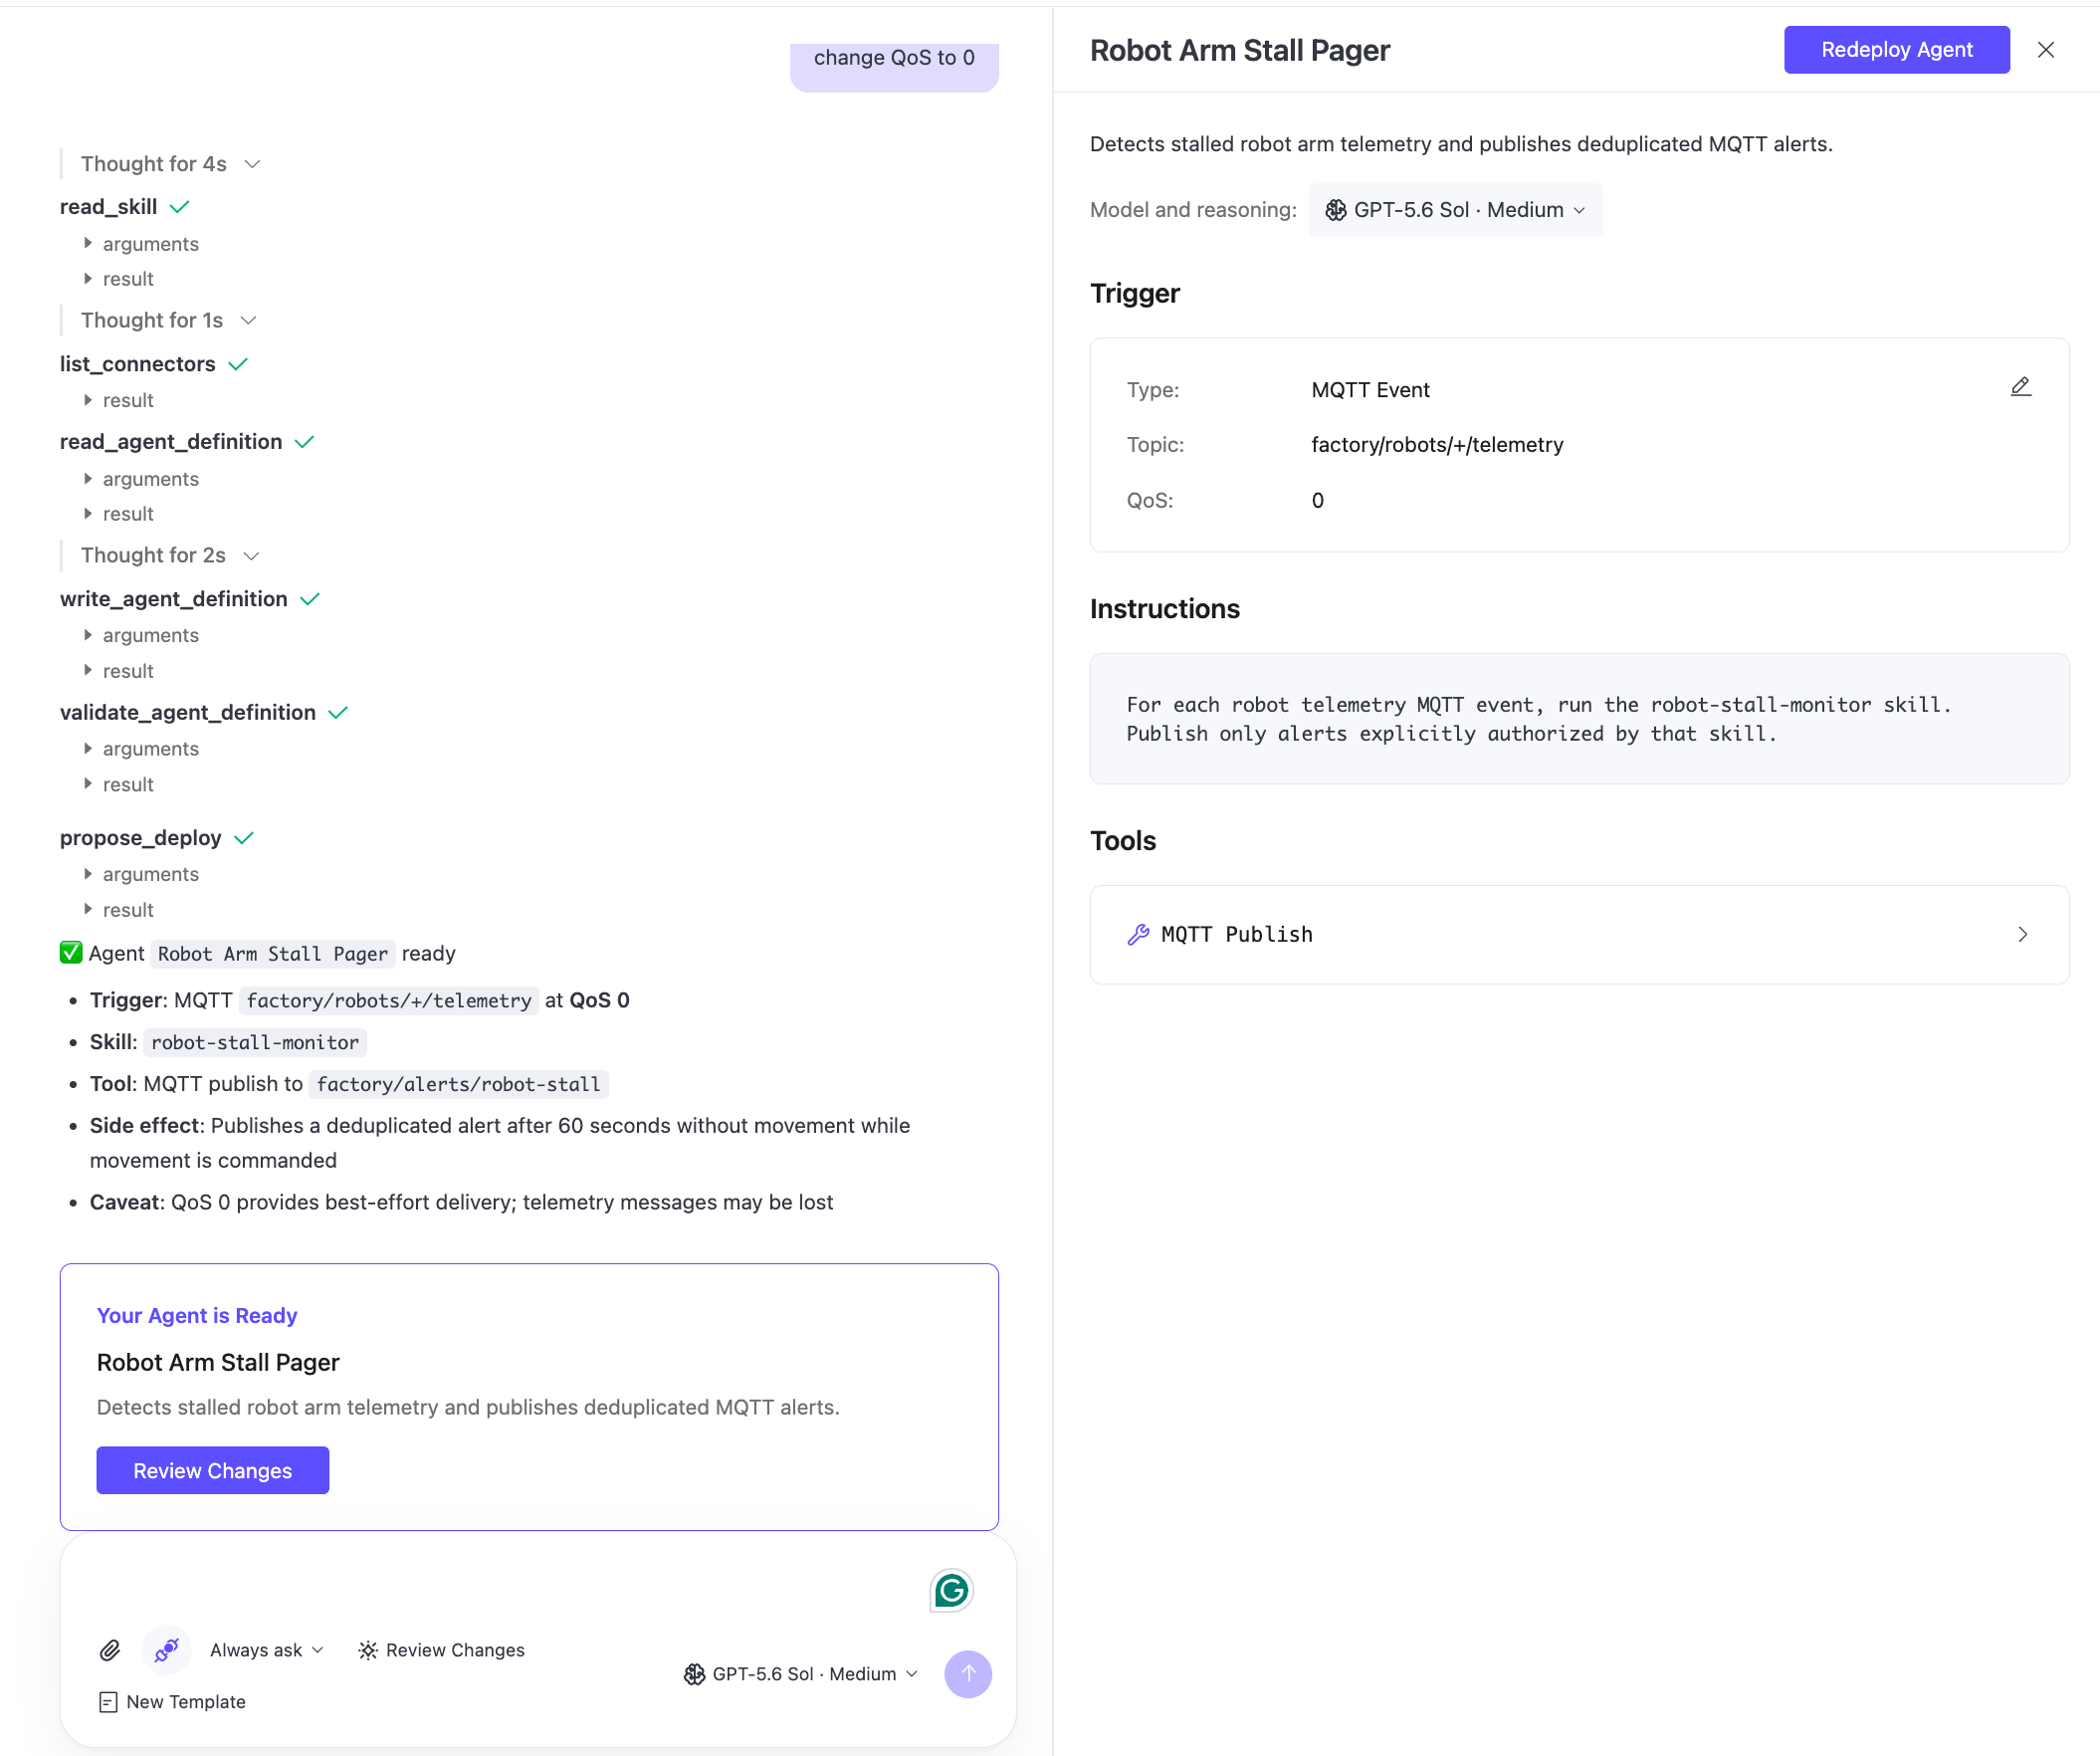Screen dimensions: 2100x1756
Task: Expand the 'Thought for 4s' section
Action: click(171, 164)
